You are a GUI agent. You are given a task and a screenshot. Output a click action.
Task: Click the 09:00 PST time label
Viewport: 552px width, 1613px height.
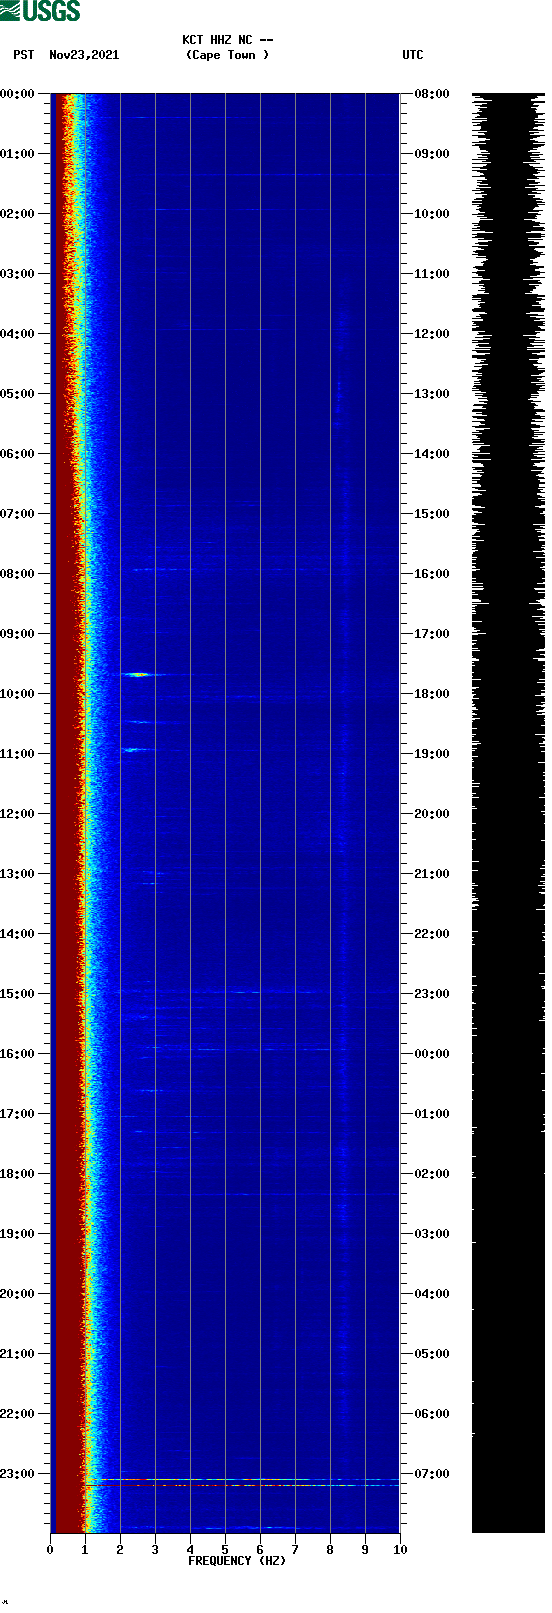(18, 634)
